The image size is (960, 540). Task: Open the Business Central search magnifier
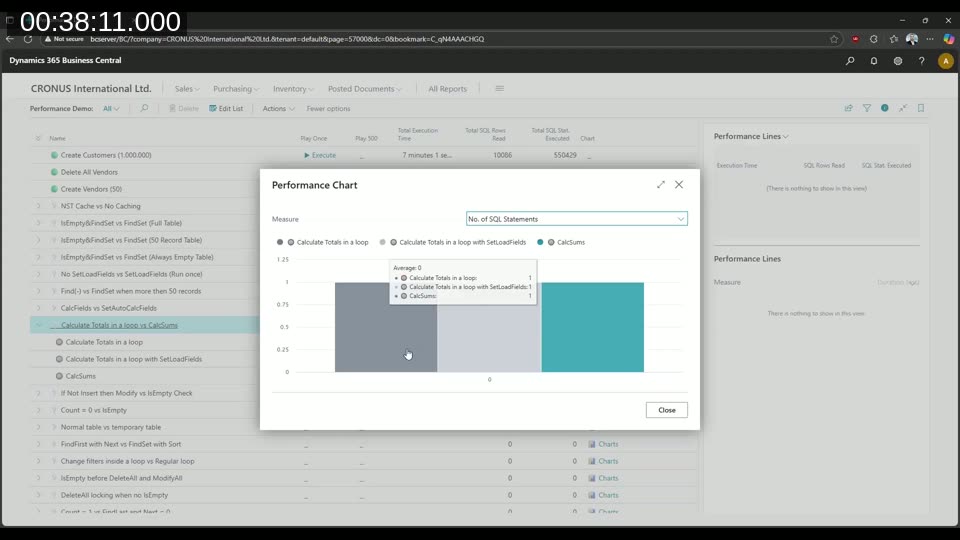click(x=850, y=61)
